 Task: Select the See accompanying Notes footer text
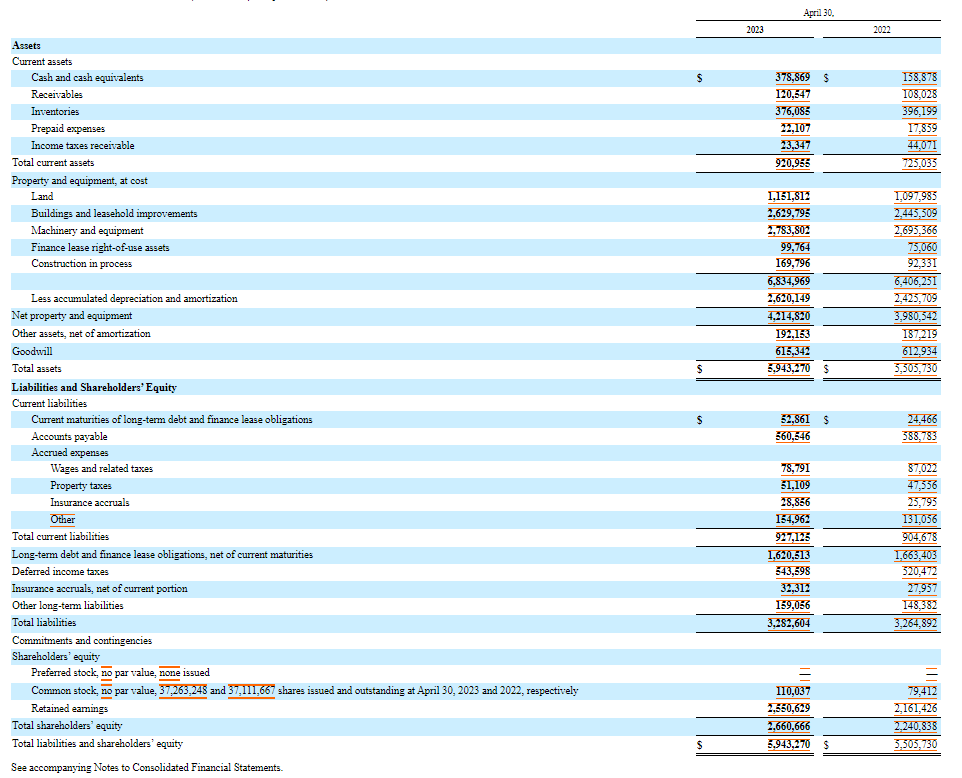point(145,767)
